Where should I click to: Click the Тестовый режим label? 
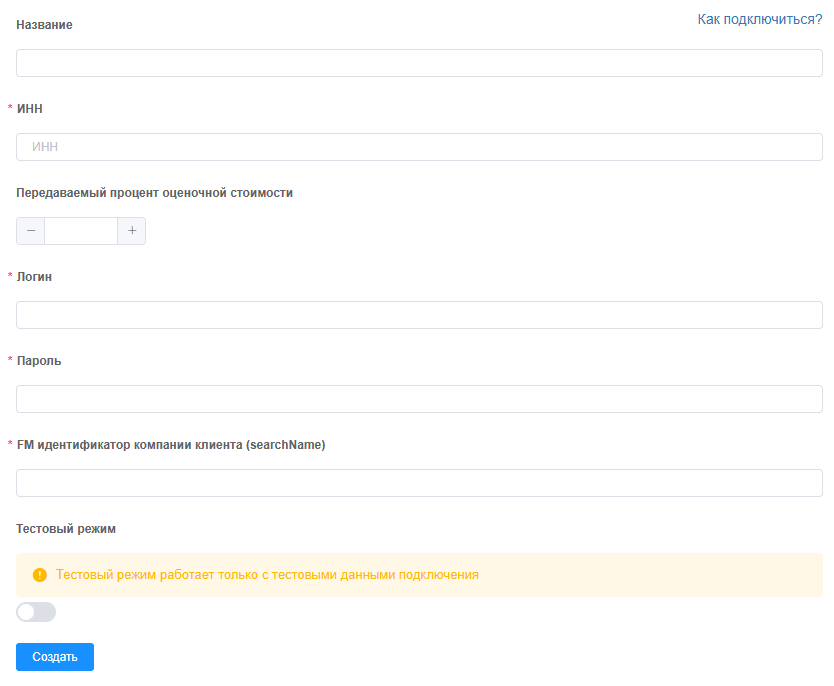pyautogui.click(x=66, y=528)
